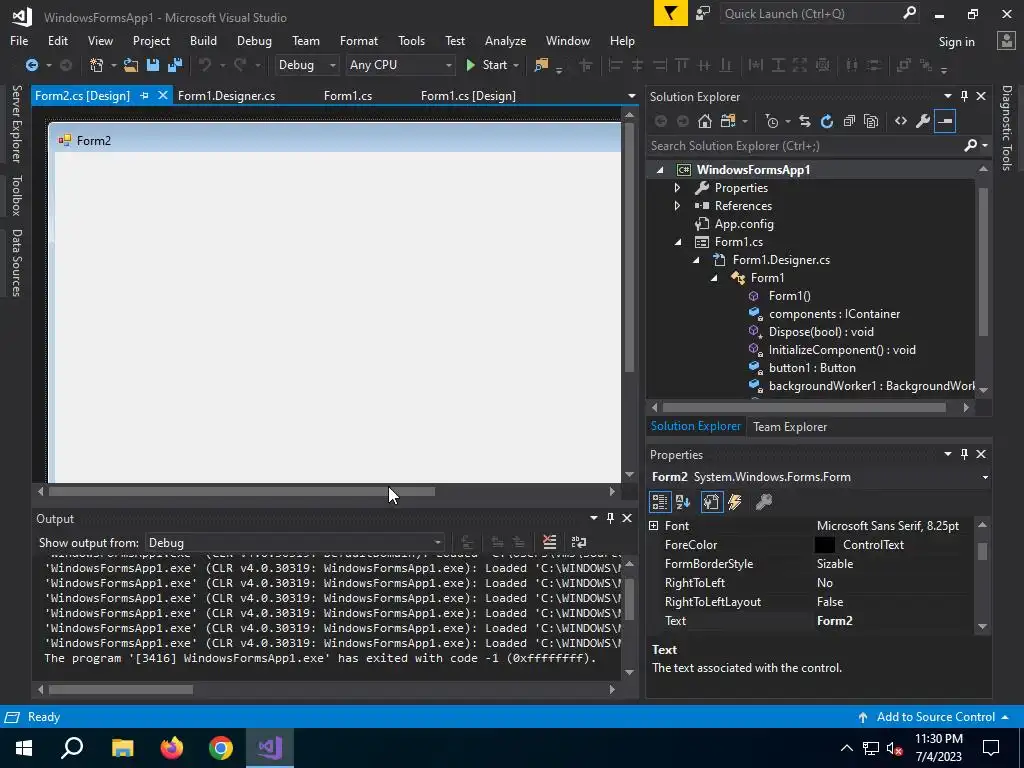Open the Send Feedback icon beside Quick Launch
The height and width of the screenshot is (768, 1024).
click(703, 13)
